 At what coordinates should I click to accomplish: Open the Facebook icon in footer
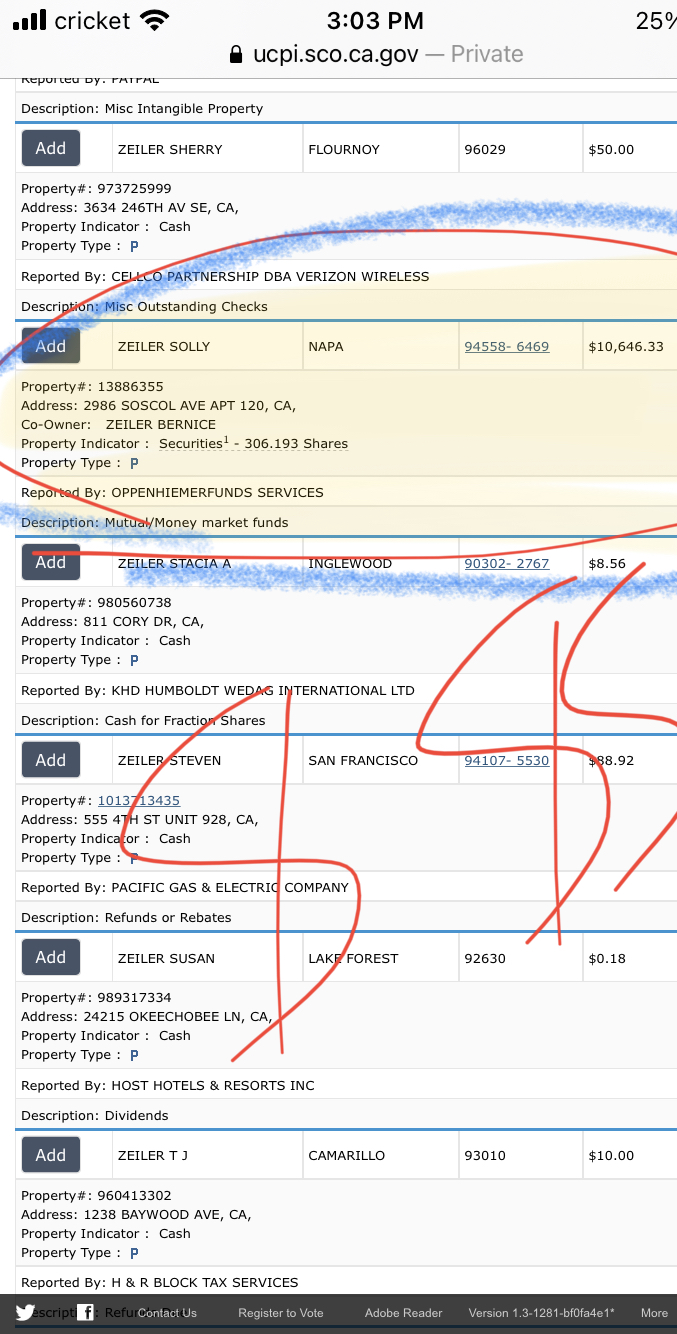[x=87, y=1313]
